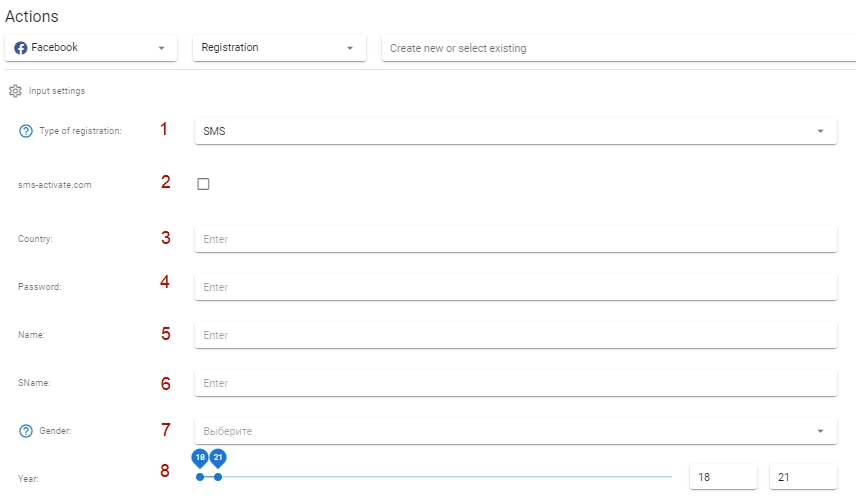This screenshot has height=496, width=856.
Task: Click help icon beside Type of registration
Action: coord(26,131)
